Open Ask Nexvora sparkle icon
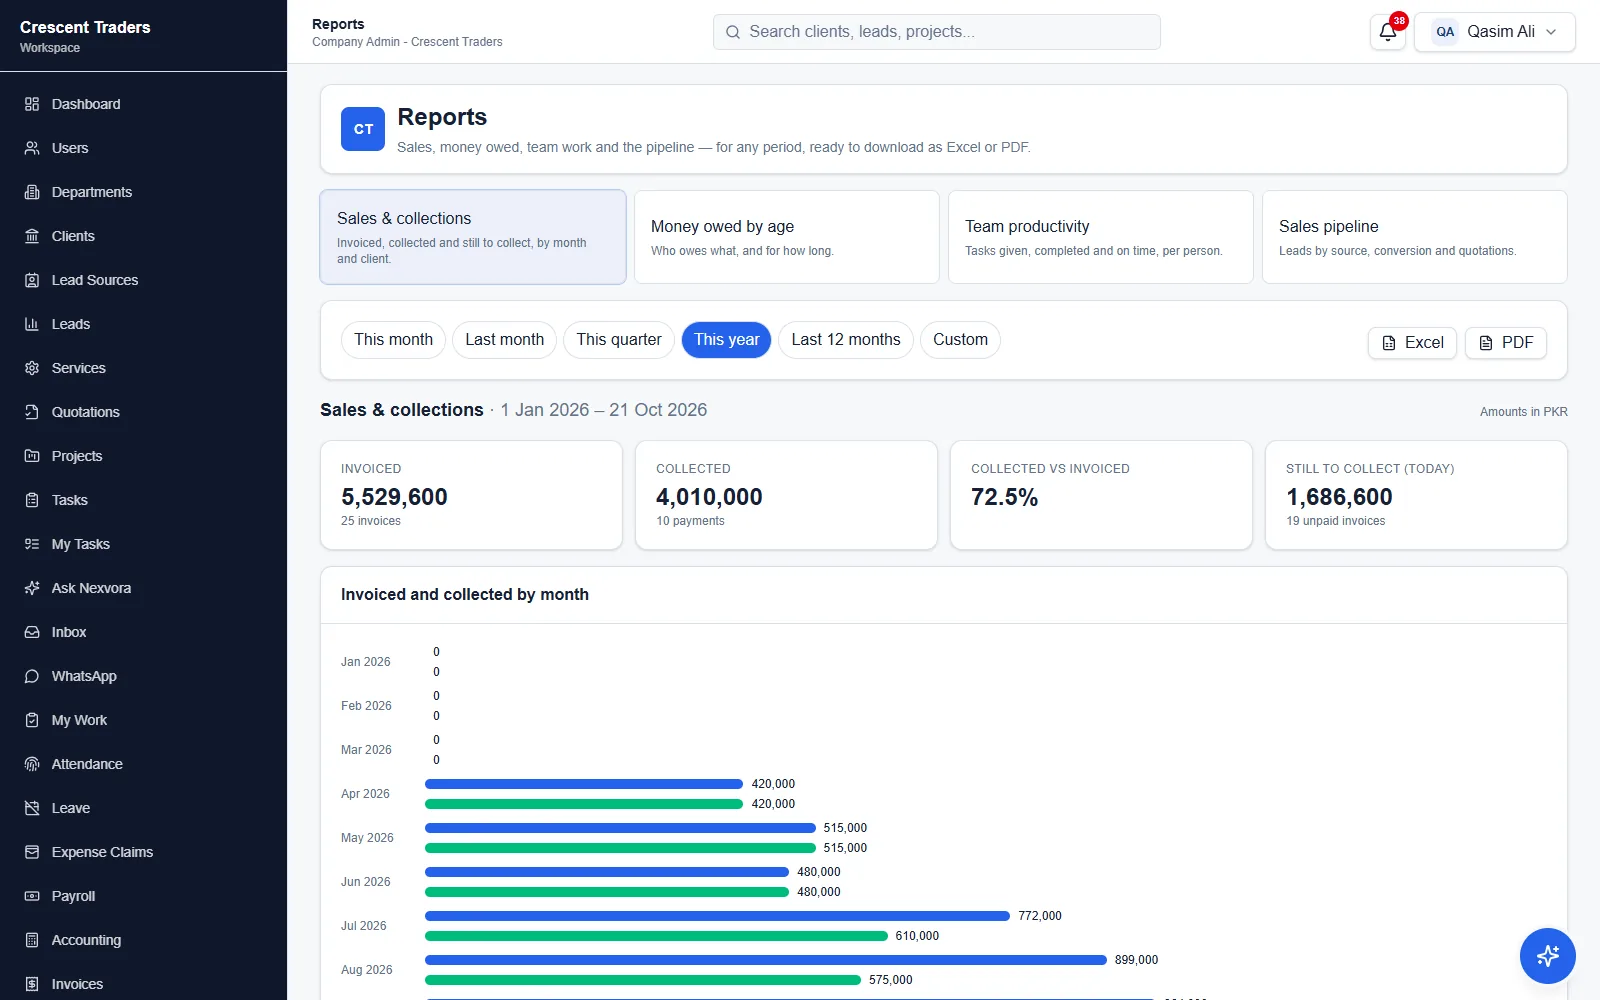The height and width of the screenshot is (1000, 1600). [32, 588]
